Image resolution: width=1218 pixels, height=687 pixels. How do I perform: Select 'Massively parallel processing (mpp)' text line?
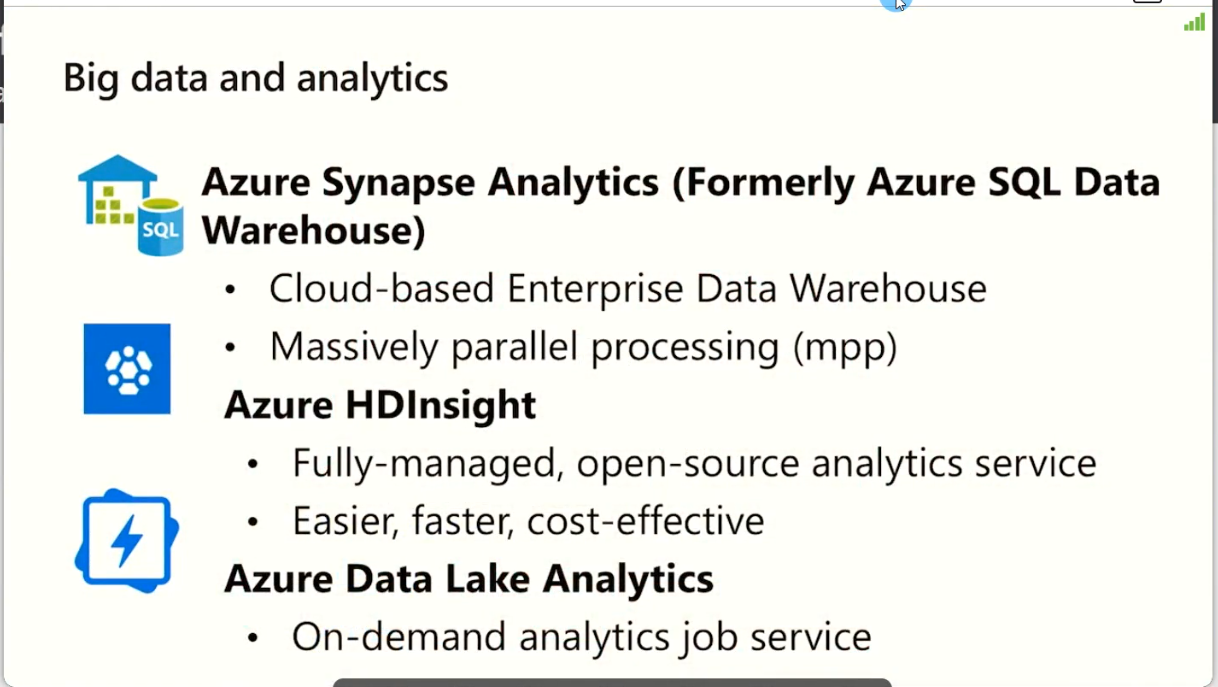click(x=583, y=347)
